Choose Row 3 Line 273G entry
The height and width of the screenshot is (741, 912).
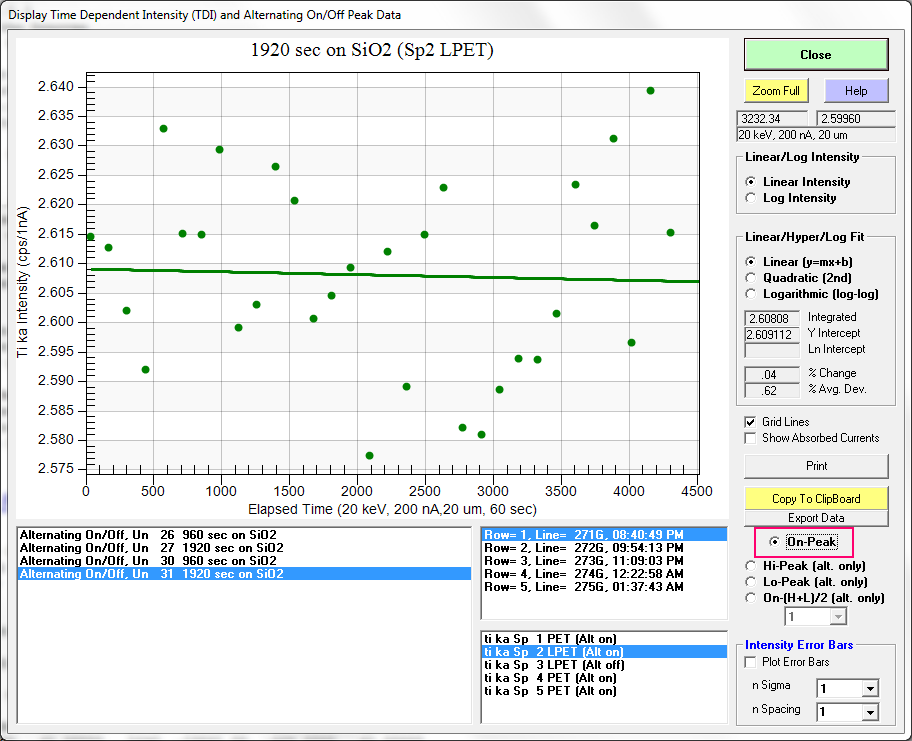[x=583, y=561]
